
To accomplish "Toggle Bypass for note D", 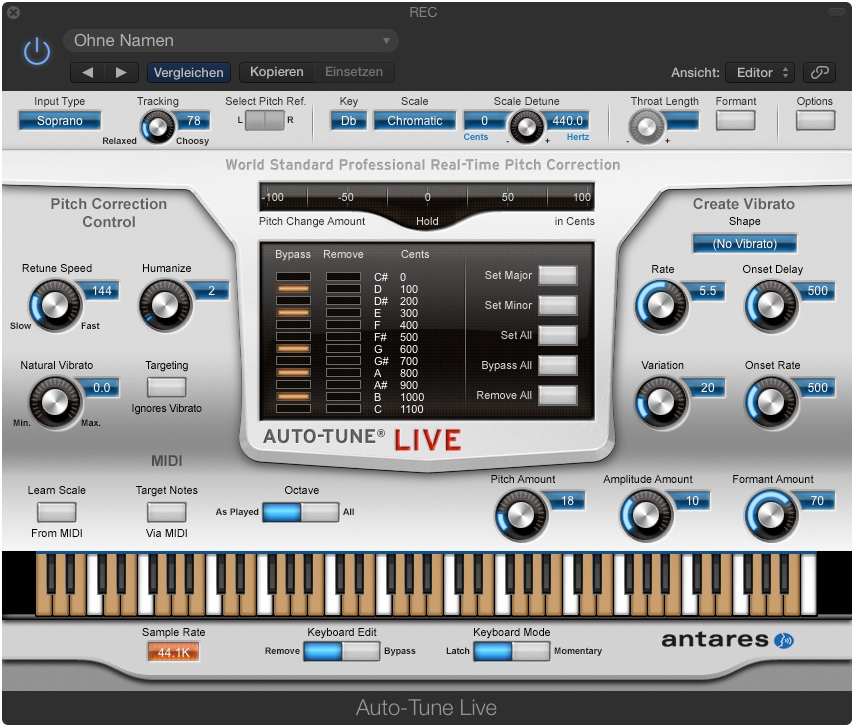I will tap(293, 289).
